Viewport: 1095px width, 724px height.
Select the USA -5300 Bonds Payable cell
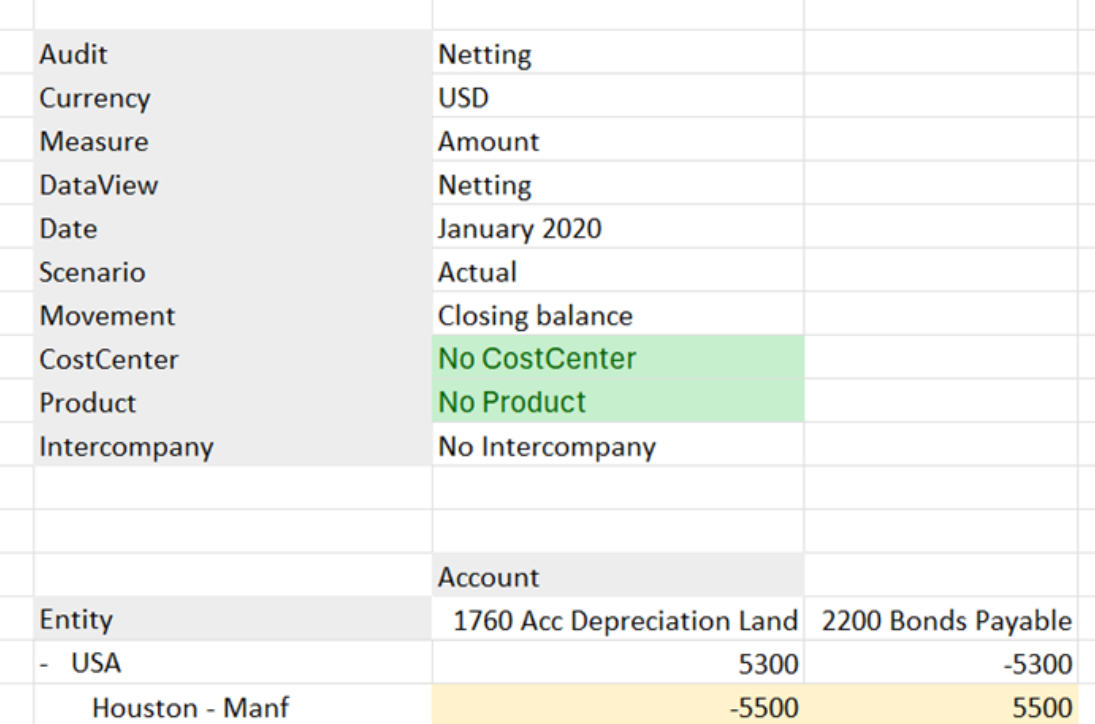pyautogui.click(x=941, y=663)
